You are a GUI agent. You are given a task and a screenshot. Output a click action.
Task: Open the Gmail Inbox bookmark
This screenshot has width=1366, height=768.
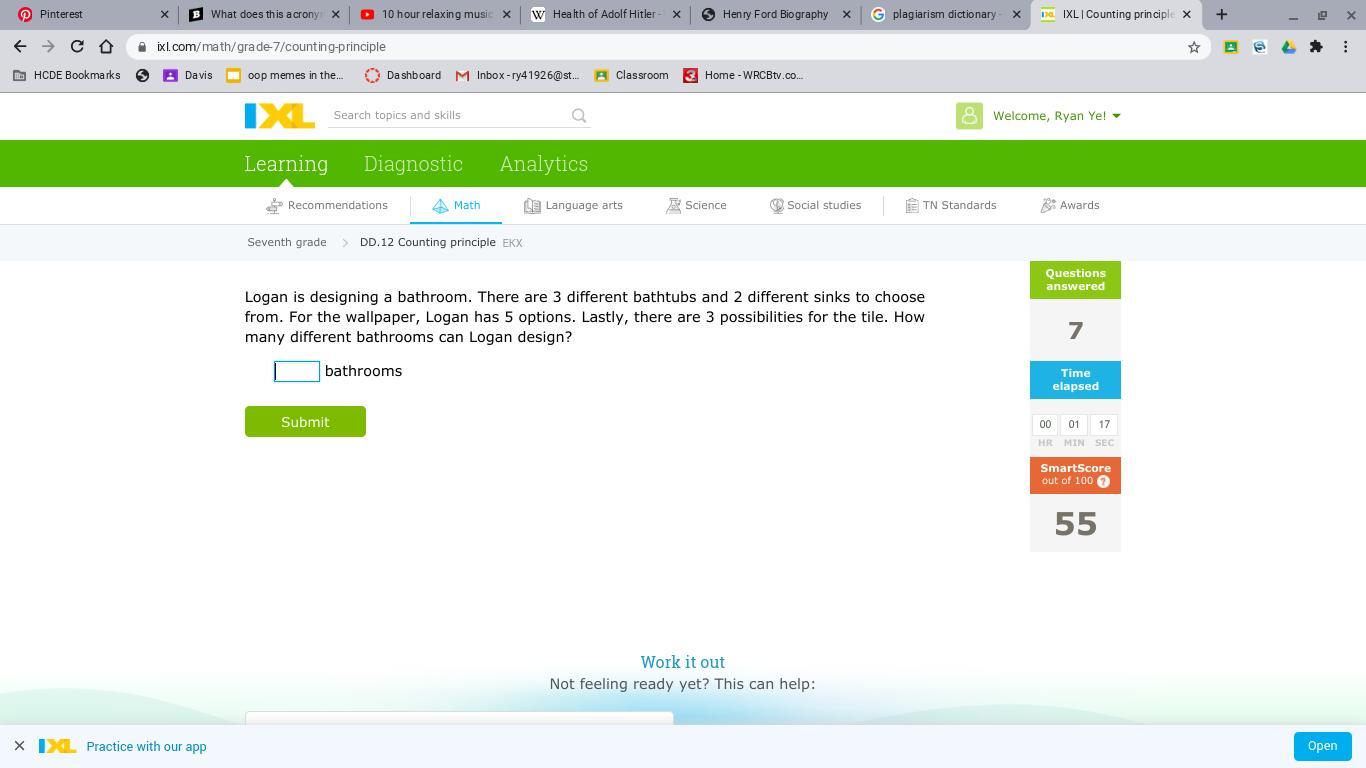coord(517,75)
